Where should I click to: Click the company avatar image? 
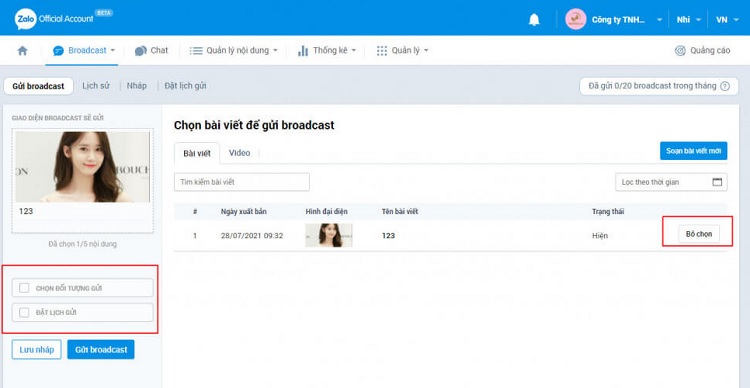pos(575,20)
